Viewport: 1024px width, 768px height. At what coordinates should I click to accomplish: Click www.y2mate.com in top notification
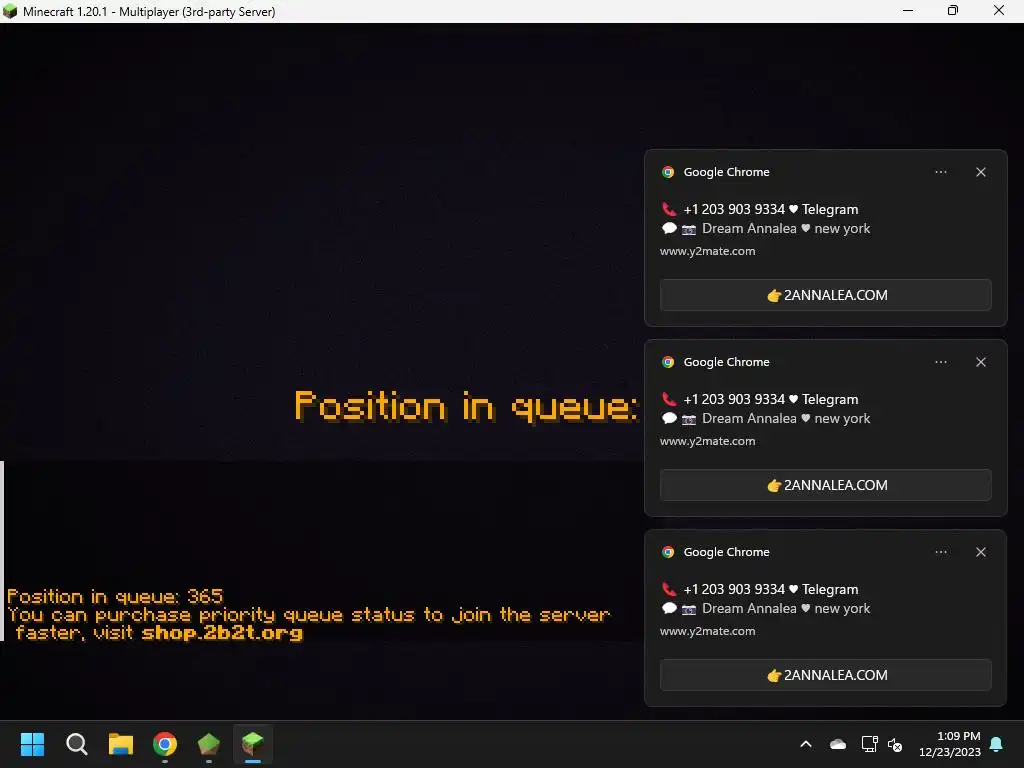(x=707, y=251)
